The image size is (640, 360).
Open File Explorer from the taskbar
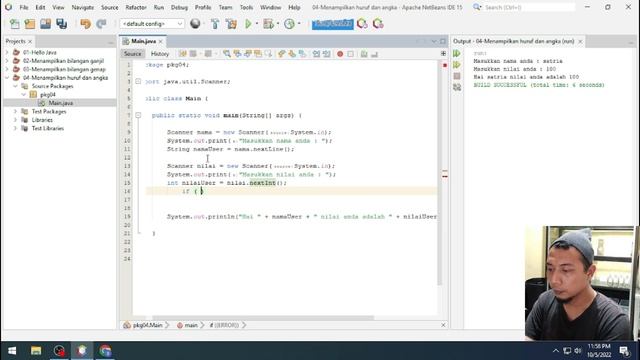[x=36, y=351]
